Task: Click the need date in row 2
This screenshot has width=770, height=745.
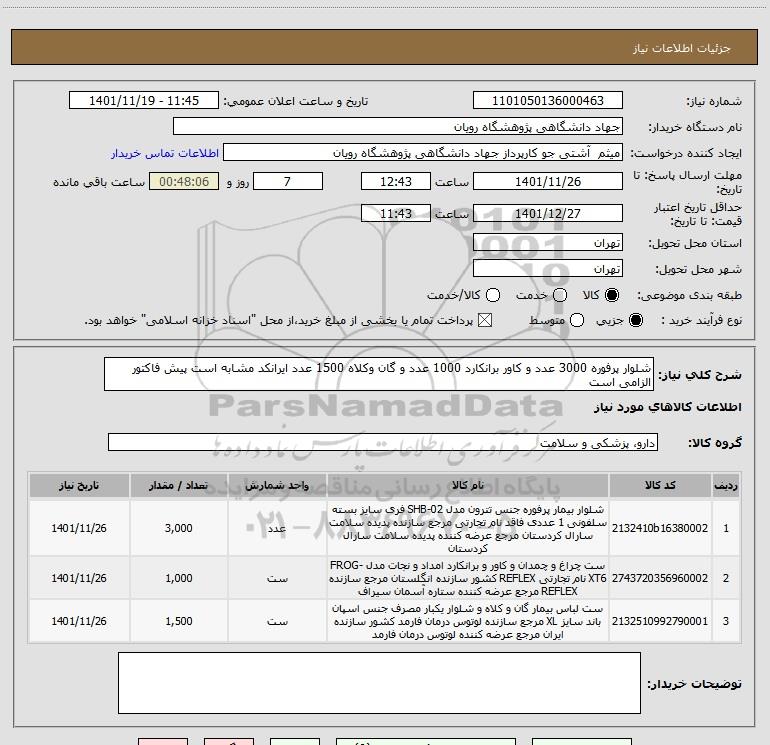Action: pos(79,578)
